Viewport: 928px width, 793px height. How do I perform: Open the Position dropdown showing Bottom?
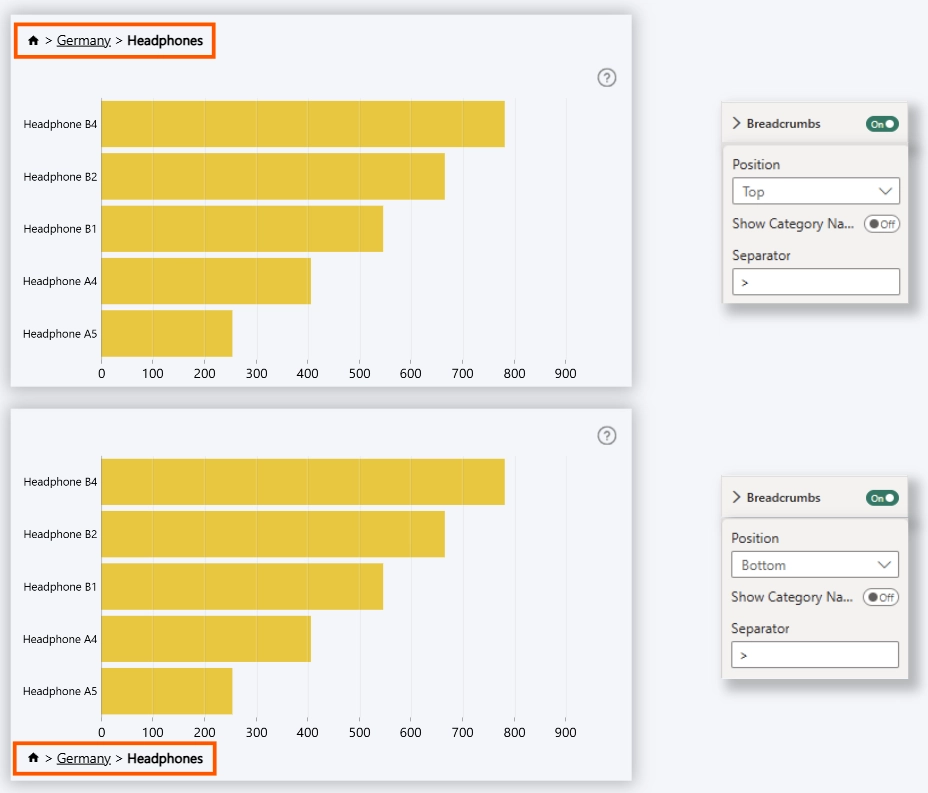coord(814,565)
